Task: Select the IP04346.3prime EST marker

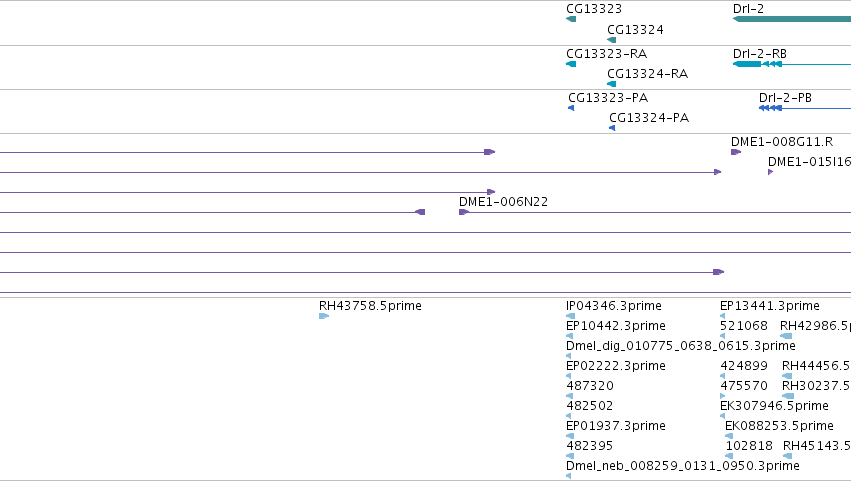Action: click(570, 316)
